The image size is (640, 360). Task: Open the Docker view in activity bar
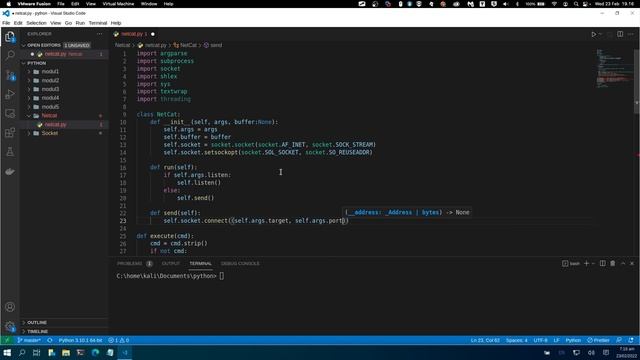click(10, 171)
